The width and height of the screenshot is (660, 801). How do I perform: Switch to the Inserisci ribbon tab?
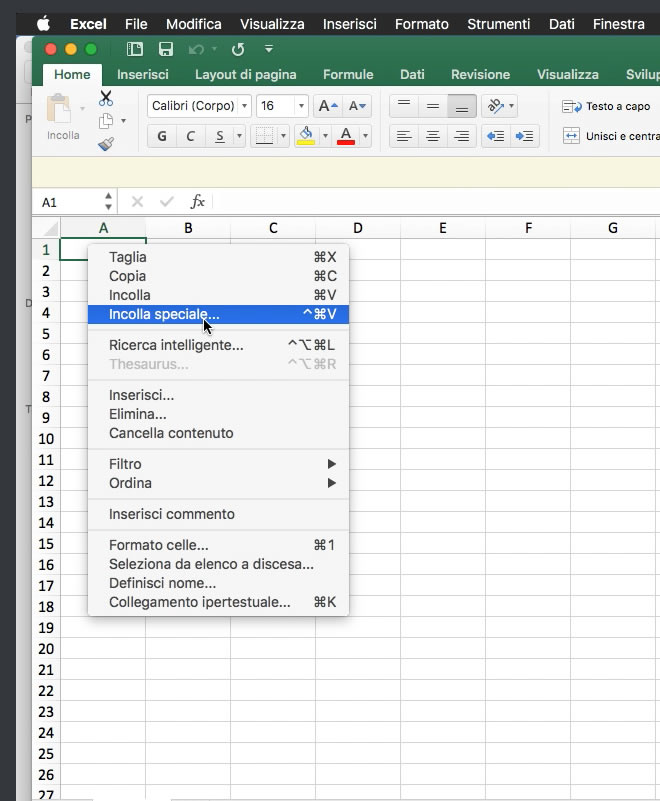tap(143, 75)
